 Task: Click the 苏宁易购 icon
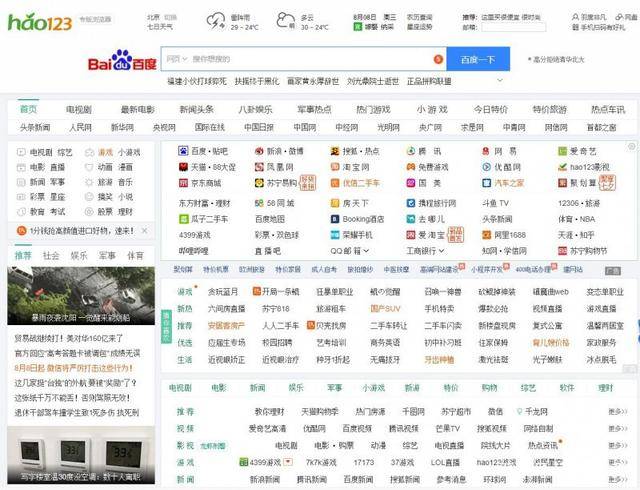click(x=259, y=183)
